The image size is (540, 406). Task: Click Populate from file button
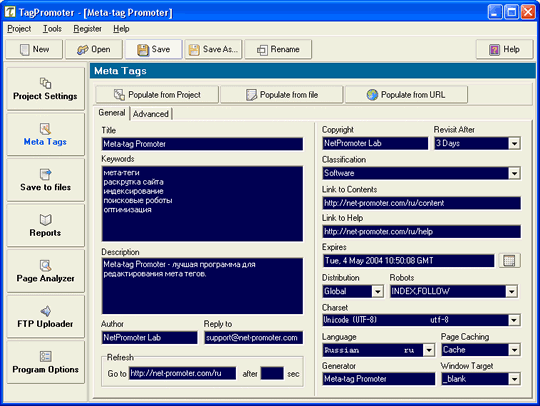pyautogui.click(x=282, y=94)
